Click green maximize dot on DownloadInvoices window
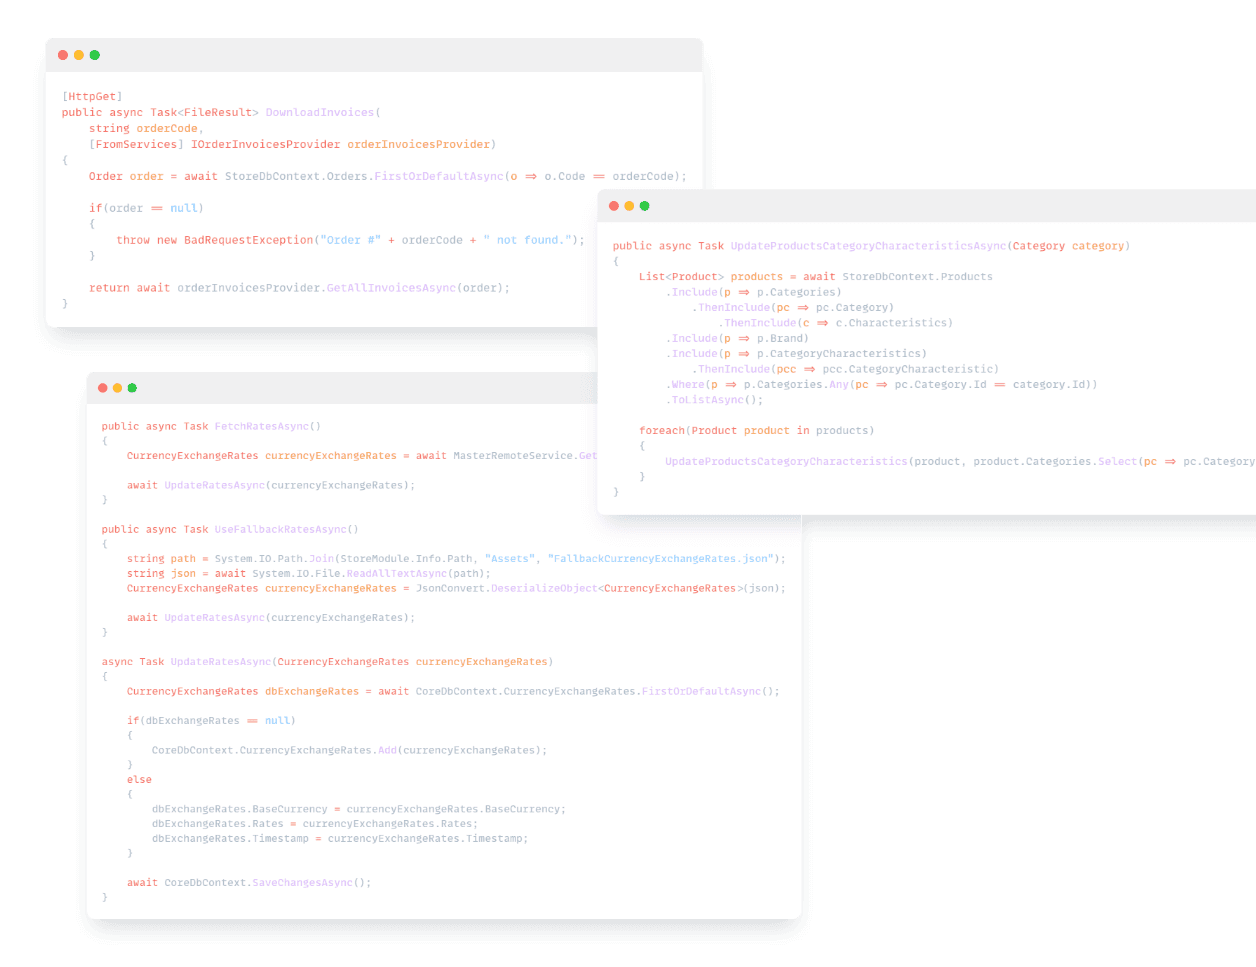The height and width of the screenshot is (967, 1256). (95, 55)
